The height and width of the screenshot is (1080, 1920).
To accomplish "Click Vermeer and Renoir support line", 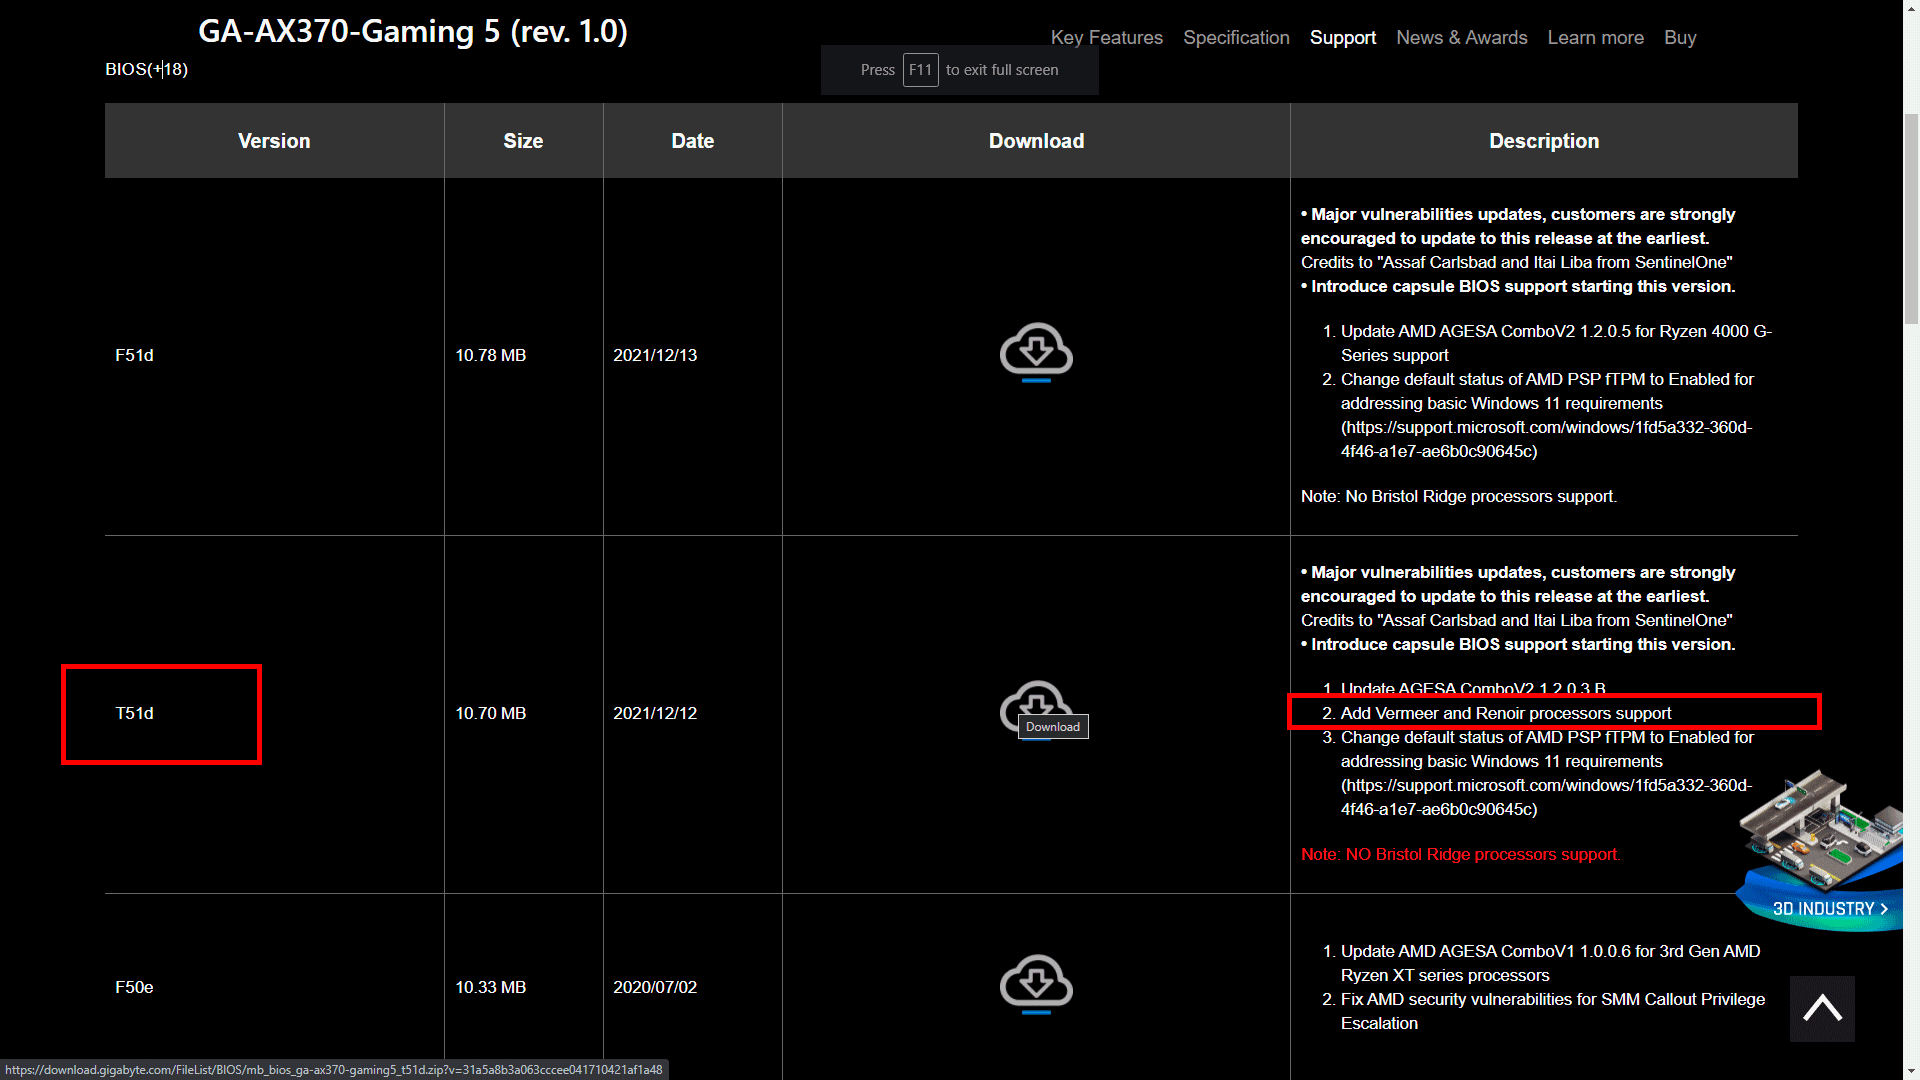I will [x=1505, y=713].
